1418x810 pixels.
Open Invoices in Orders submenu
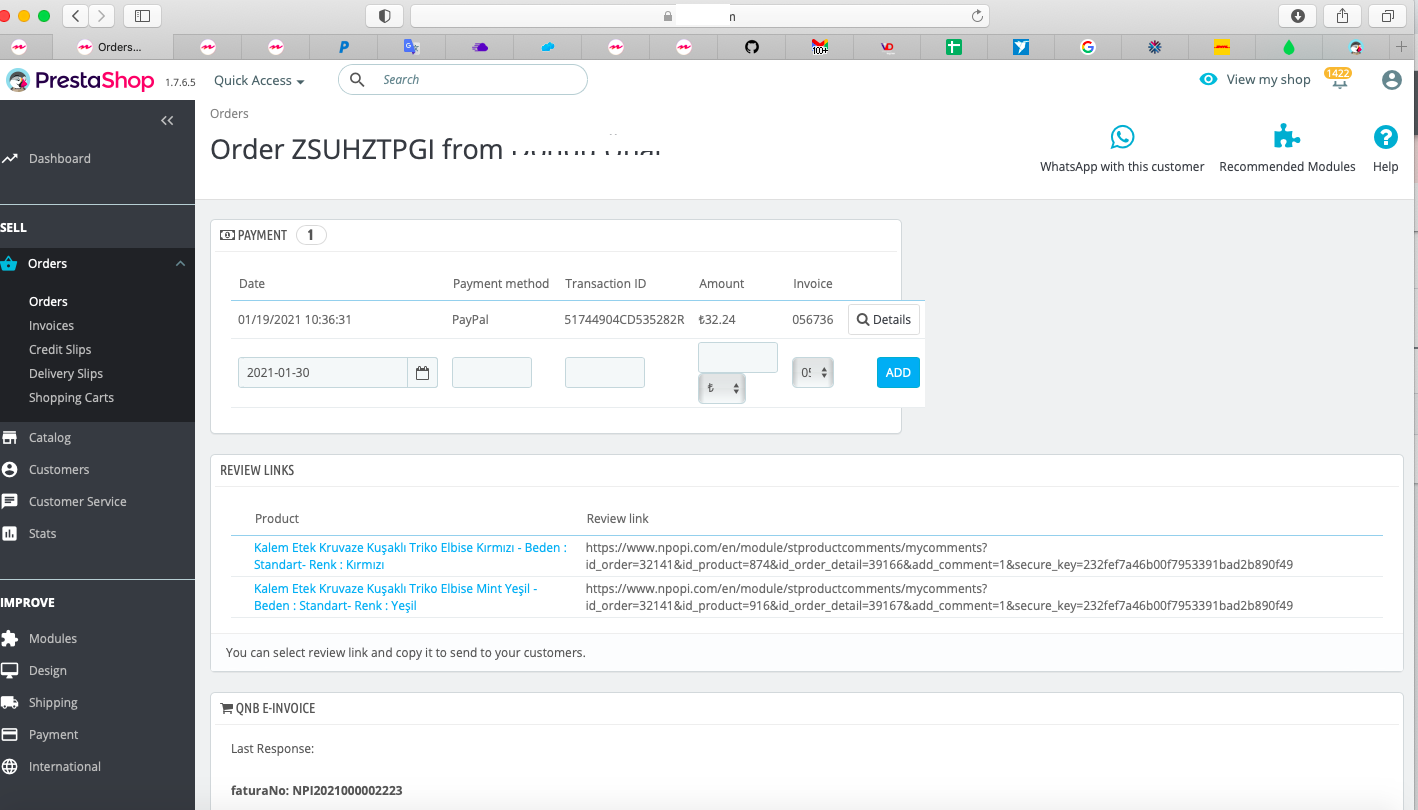[51, 326]
